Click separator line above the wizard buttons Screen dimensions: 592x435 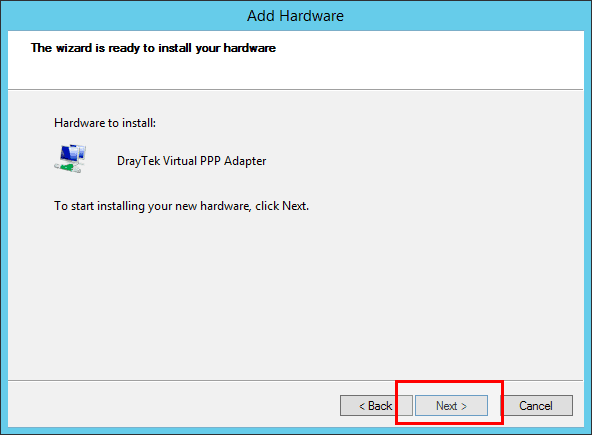click(x=296, y=380)
